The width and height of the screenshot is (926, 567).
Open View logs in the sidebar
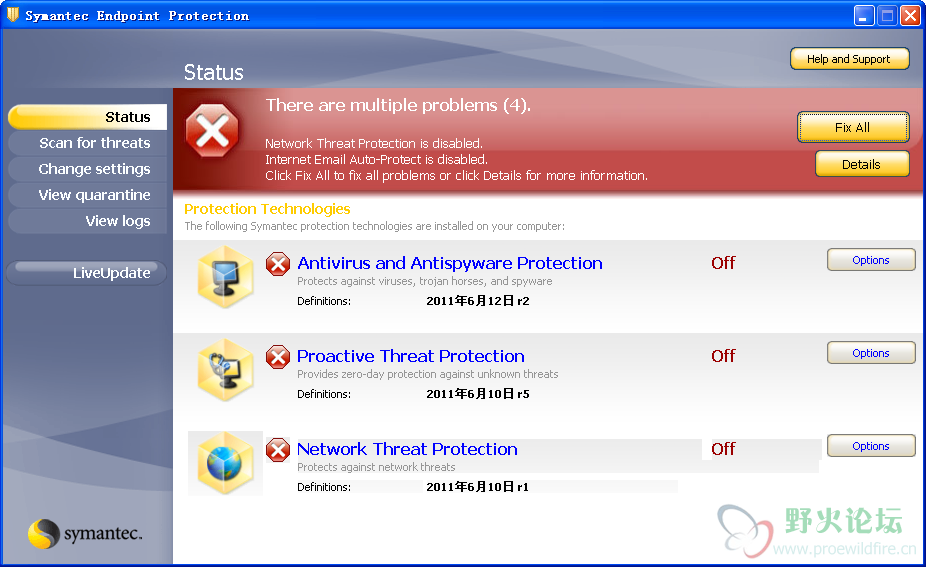pyautogui.click(x=87, y=221)
